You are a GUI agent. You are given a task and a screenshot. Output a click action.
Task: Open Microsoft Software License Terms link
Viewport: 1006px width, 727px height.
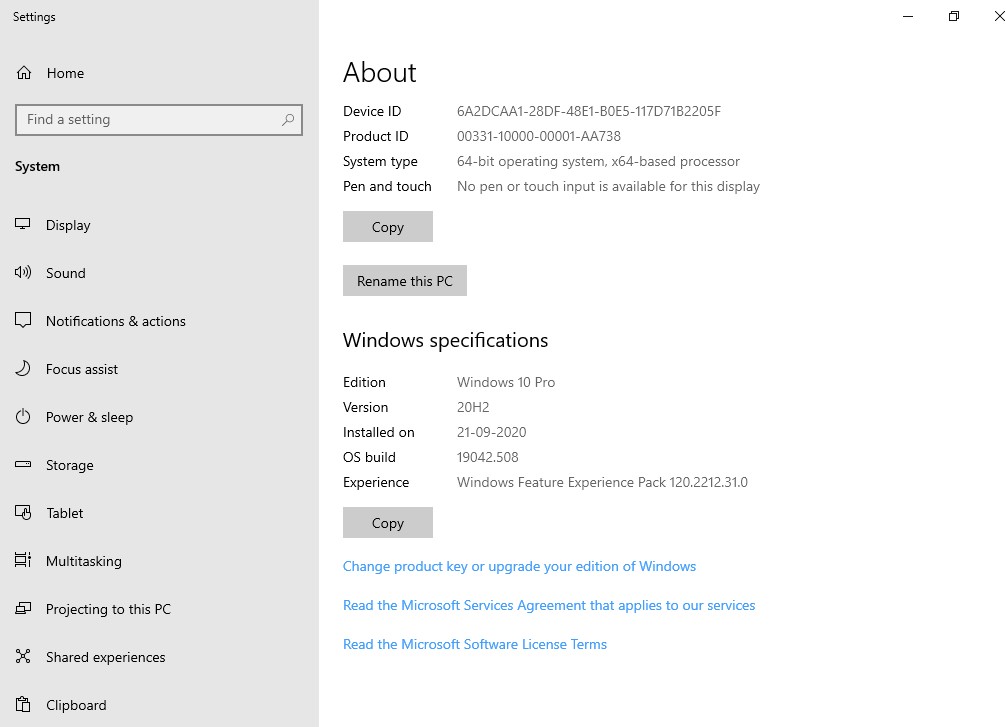coord(475,644)
